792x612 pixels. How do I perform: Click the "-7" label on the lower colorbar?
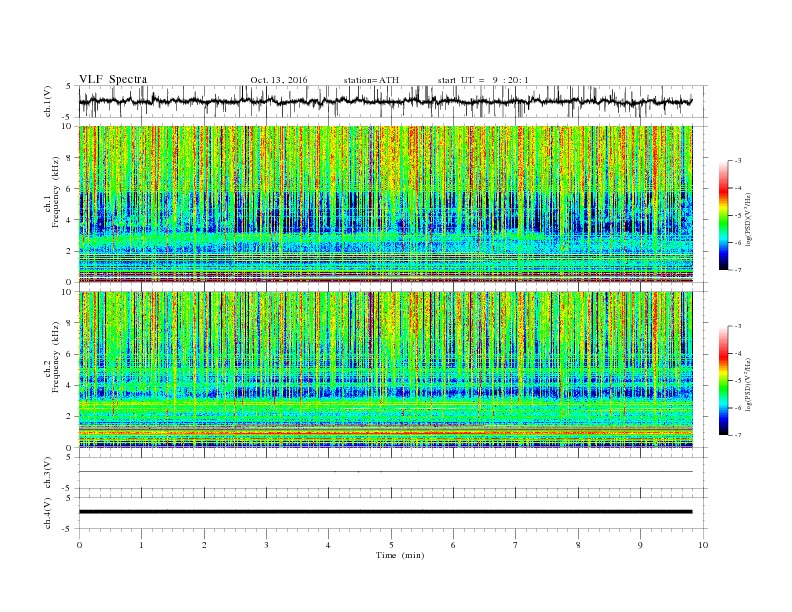pyautogui.click(x=738, y=435)
